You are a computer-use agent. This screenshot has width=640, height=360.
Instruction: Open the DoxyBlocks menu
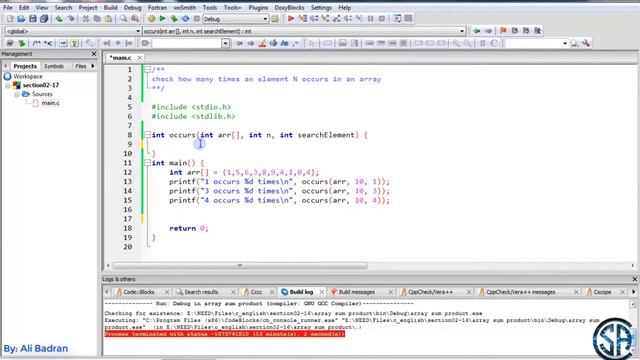tap(289, 7)
